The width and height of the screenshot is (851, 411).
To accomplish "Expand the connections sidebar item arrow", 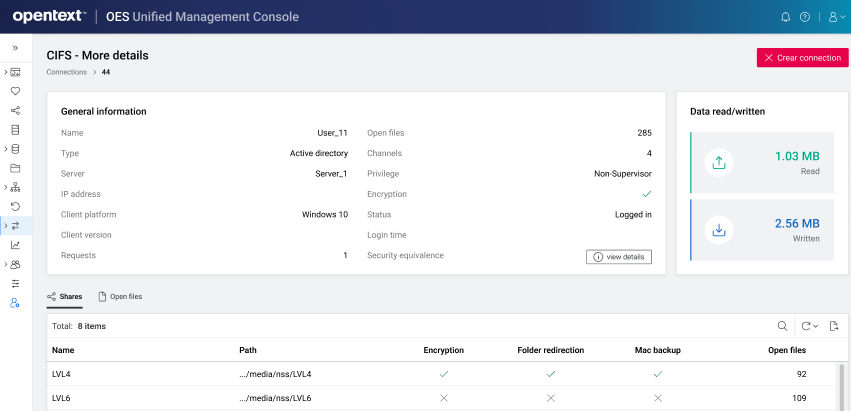I will [x=5, y=226].
